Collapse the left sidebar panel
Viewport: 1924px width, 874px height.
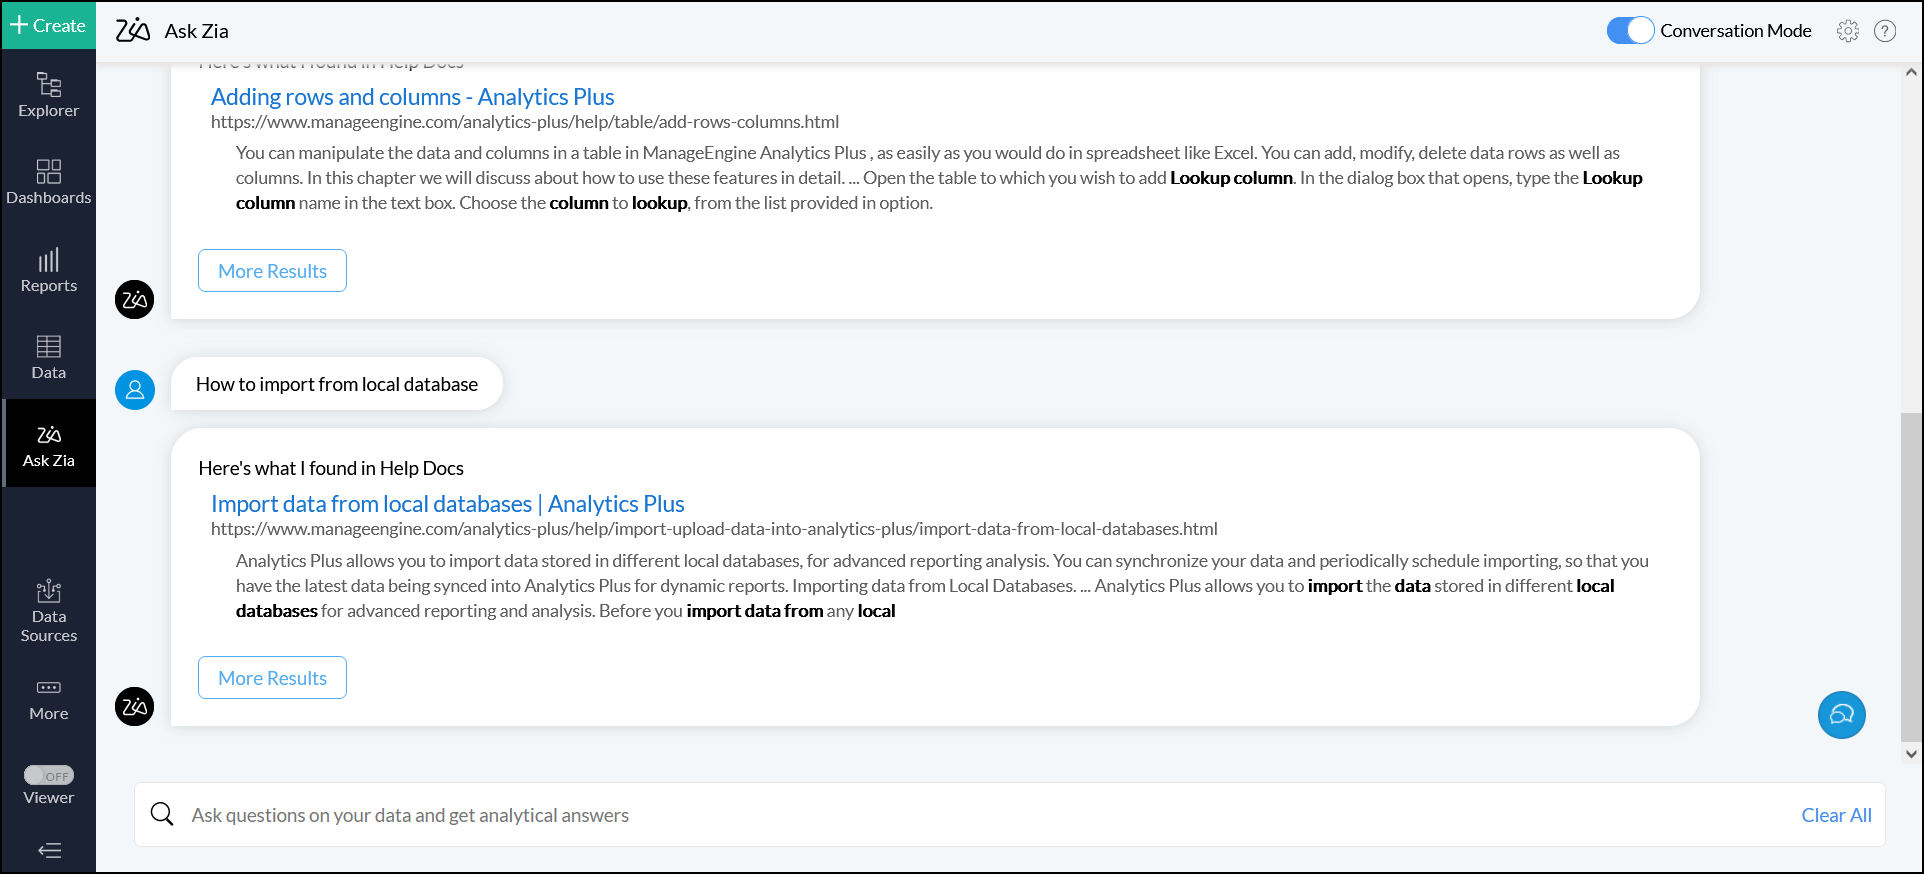click(x=49, y=850)
